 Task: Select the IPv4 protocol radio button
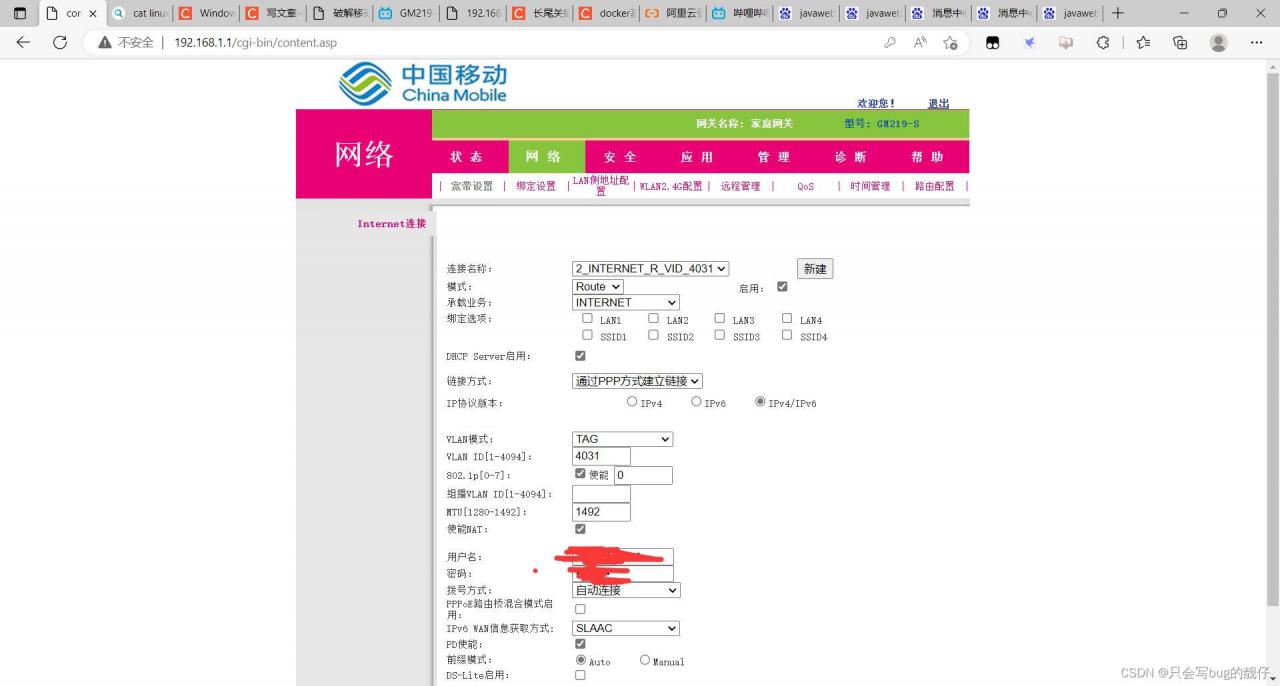pos(632,401)
